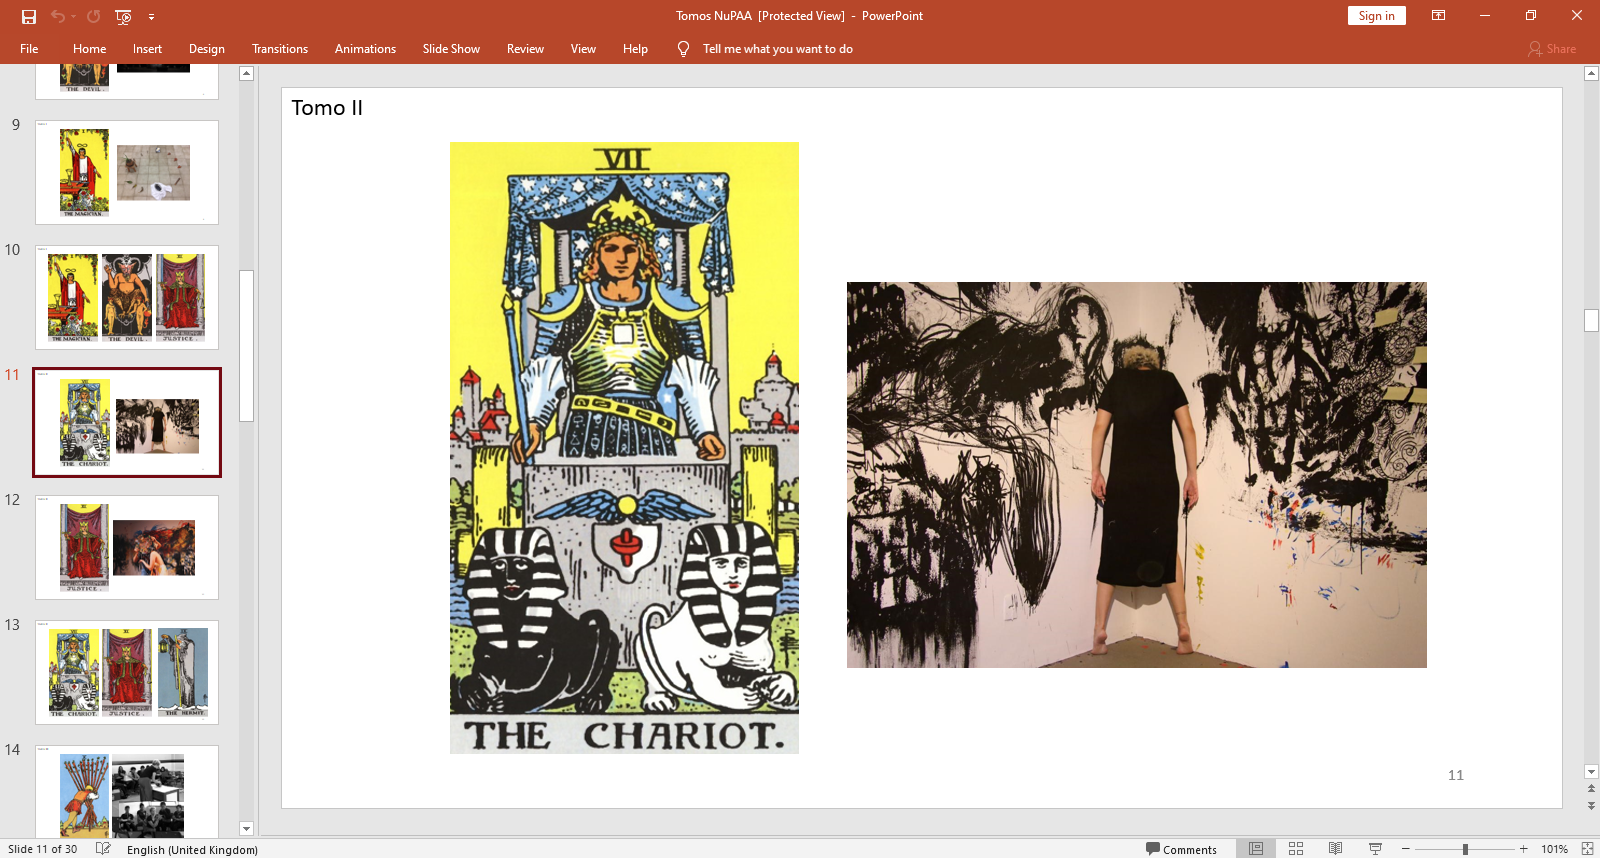Click the Save icon in the title bar
This screenshot has height=858, width=1600.
pyautogui.click(x=29, y=16)
